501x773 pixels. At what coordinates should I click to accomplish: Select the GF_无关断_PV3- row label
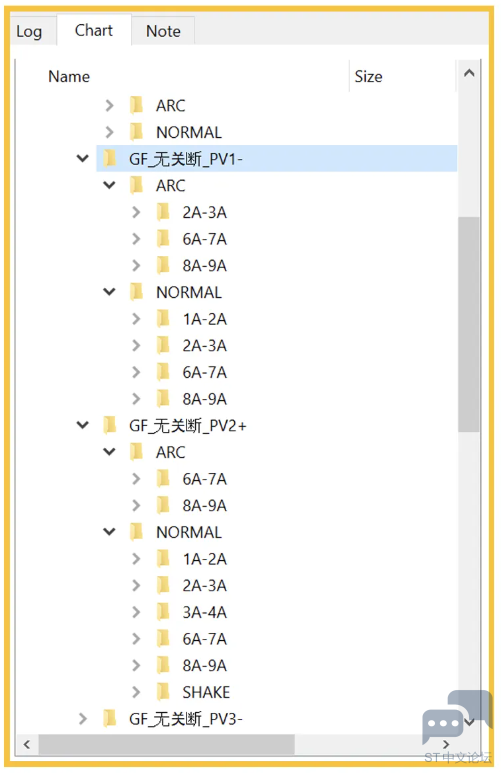(x=186, y=719)
